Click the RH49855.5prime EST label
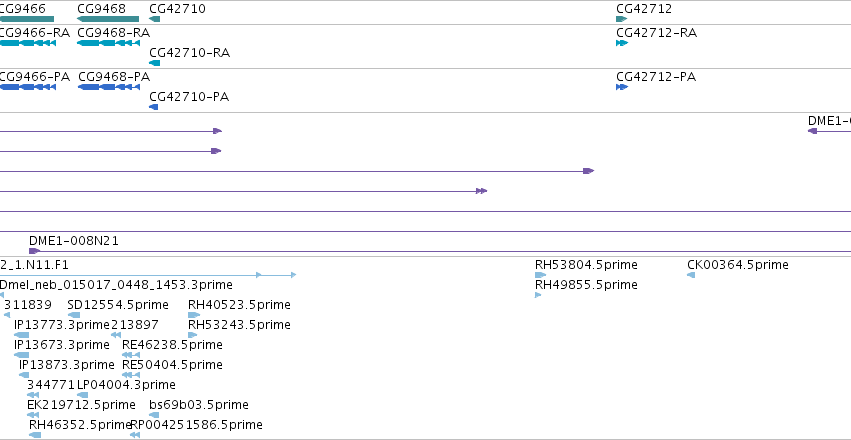This screenshot has height=440, width=851. [x=586, y=285]
